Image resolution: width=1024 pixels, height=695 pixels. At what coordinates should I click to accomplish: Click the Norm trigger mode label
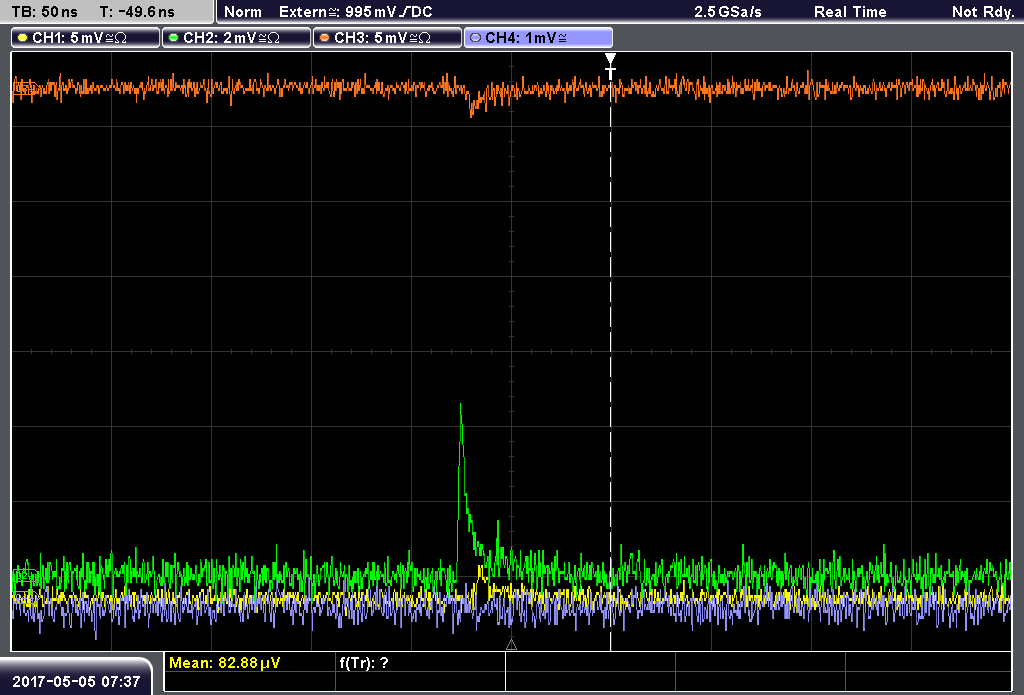[242, 12]
